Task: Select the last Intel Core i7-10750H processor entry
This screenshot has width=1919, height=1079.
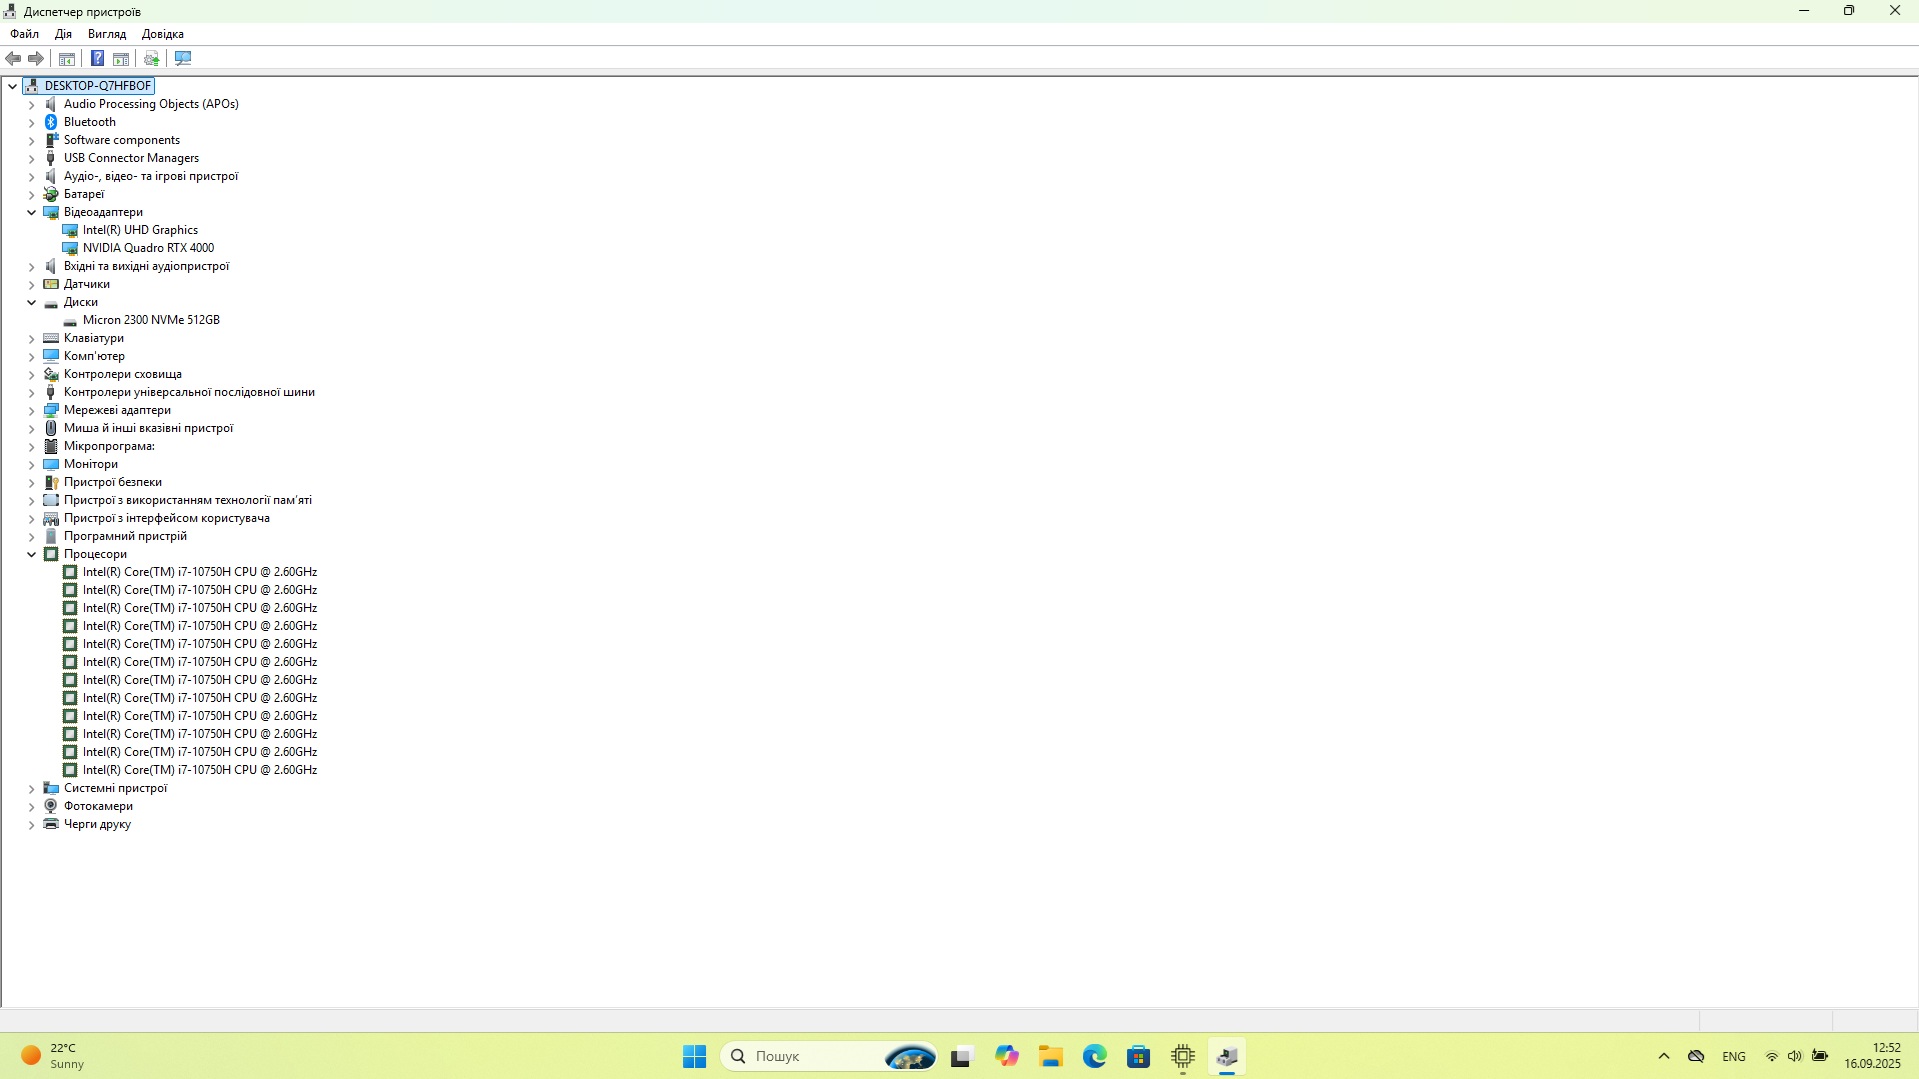Action: pyautogui.click(x=200, y=770)
